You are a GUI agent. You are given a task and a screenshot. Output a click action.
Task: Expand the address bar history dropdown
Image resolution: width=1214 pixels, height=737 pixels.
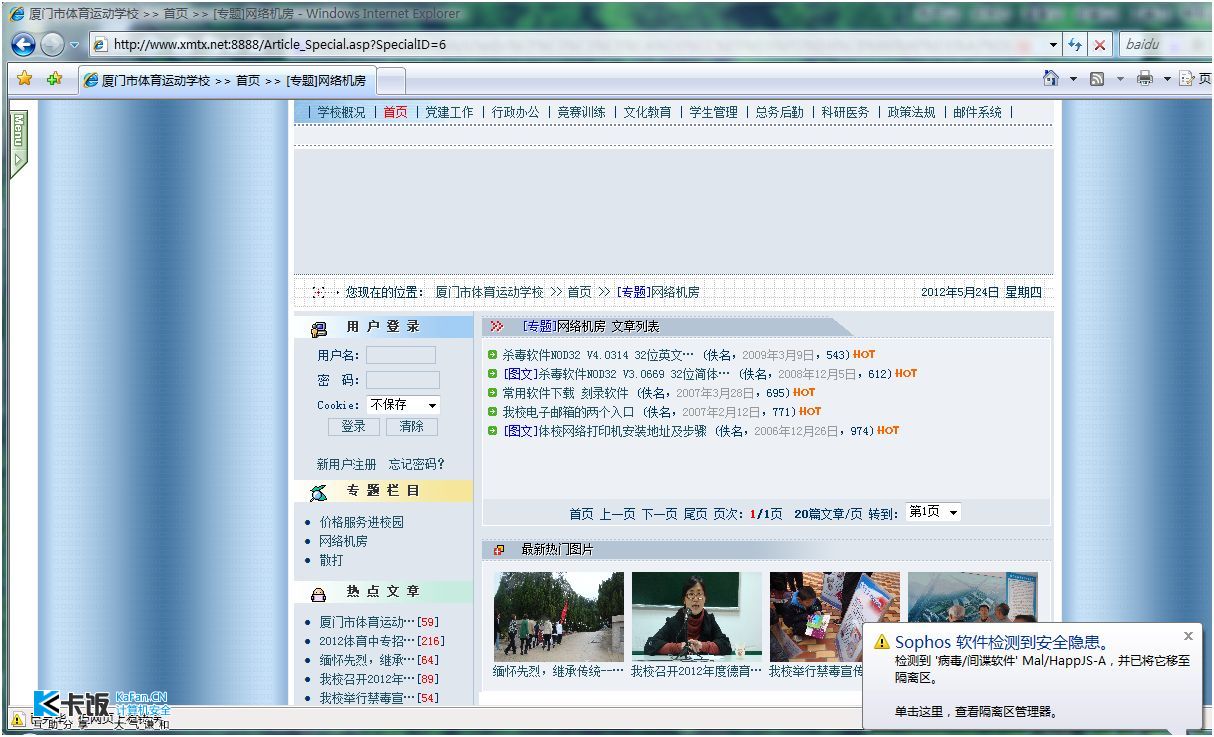pos(1053,45)
